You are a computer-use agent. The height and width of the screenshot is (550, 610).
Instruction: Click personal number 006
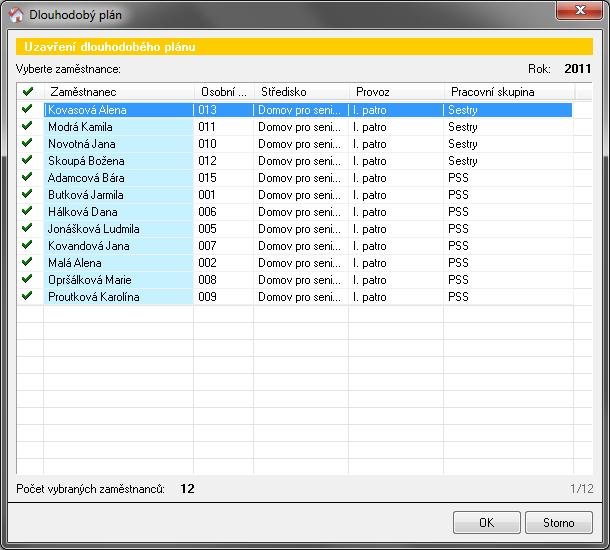click(x=207, y=212)
